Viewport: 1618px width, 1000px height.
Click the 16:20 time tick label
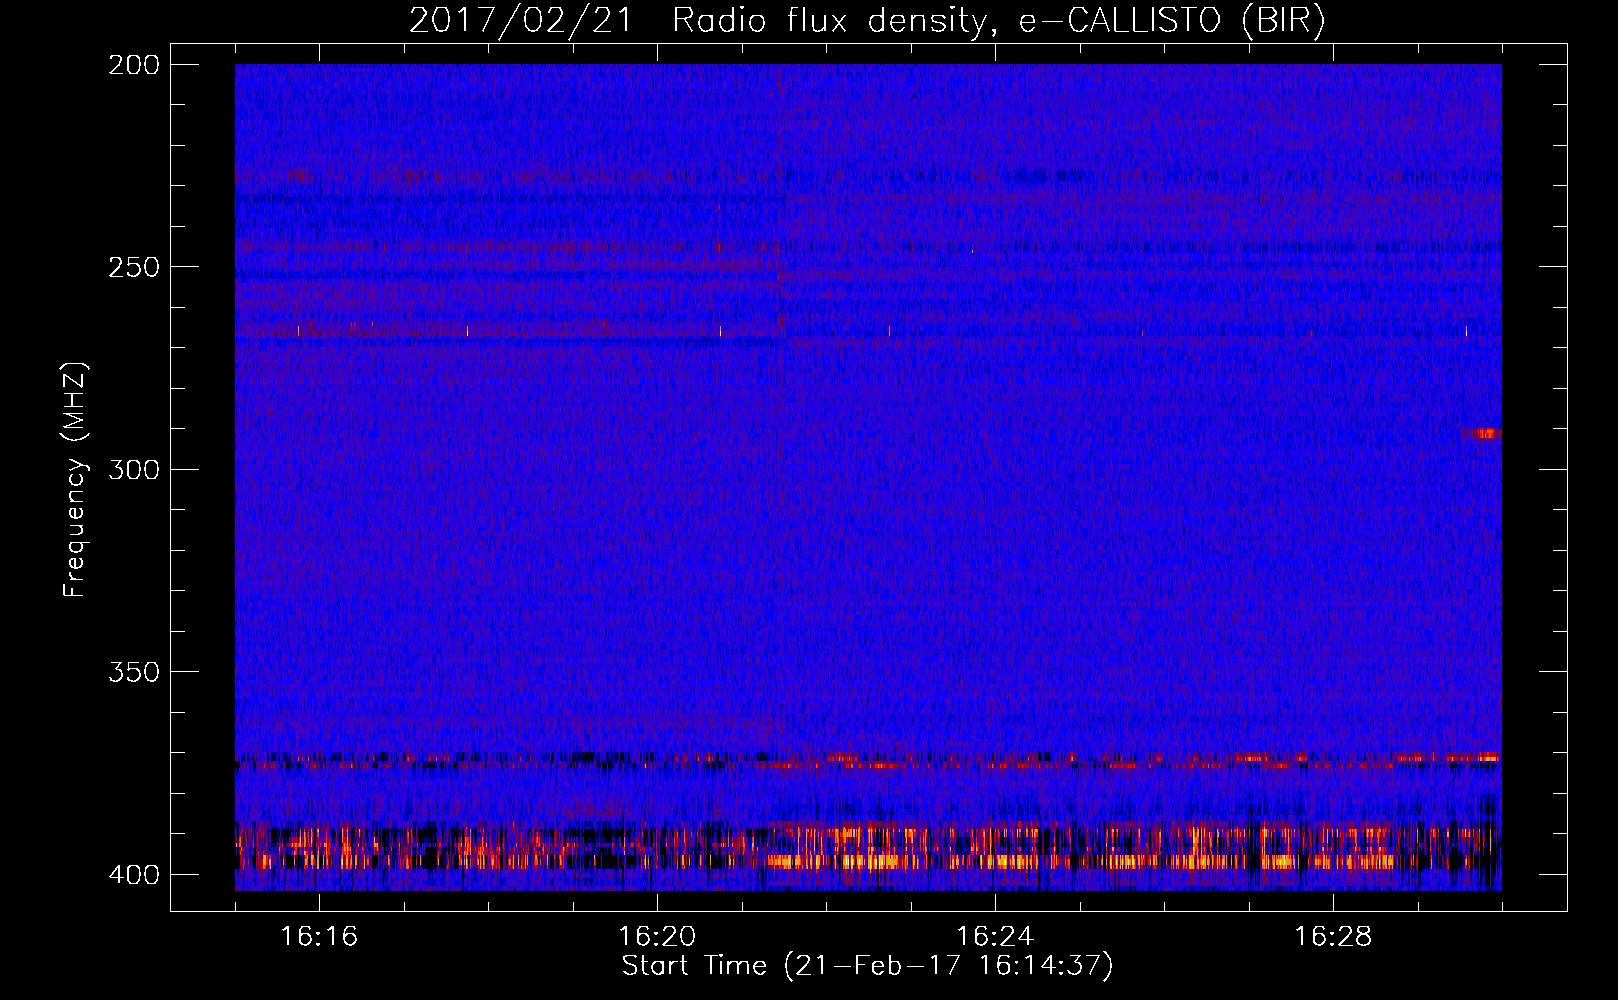click(657, 937)
